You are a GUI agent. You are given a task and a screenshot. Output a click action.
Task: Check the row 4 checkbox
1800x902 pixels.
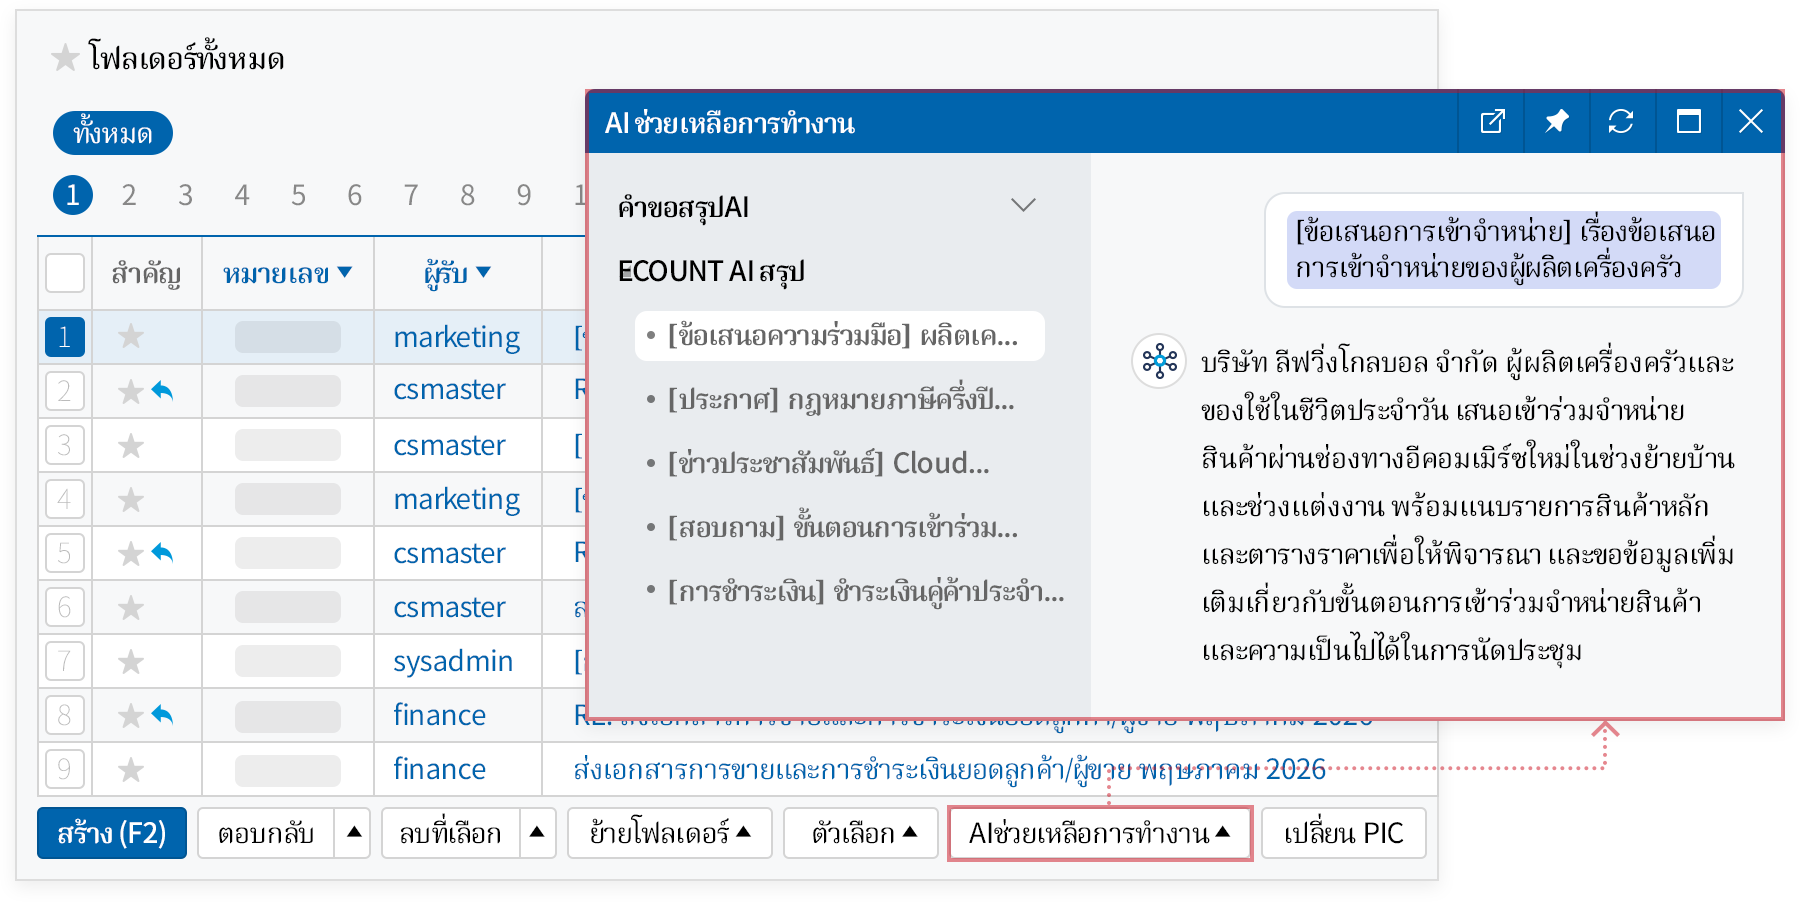pyautogui.click(x=65, y=499)
